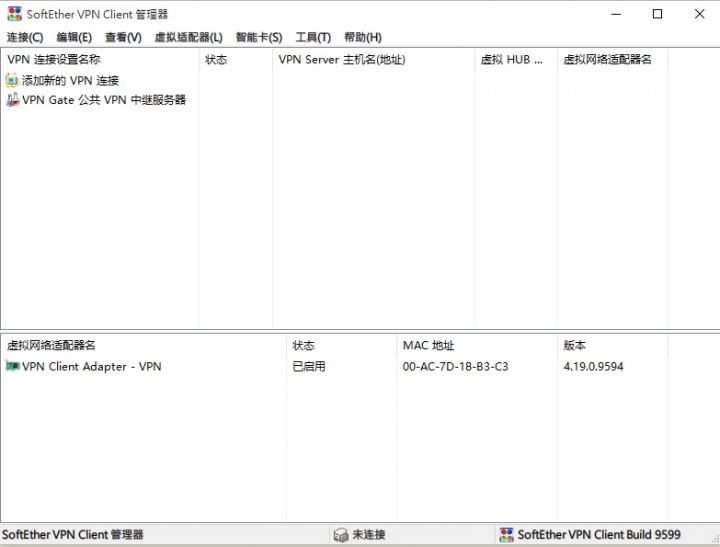This screenshot has width=720, height=547.
Task: Click the window resize grip in status bar
Action: click(x=714, y=539)
